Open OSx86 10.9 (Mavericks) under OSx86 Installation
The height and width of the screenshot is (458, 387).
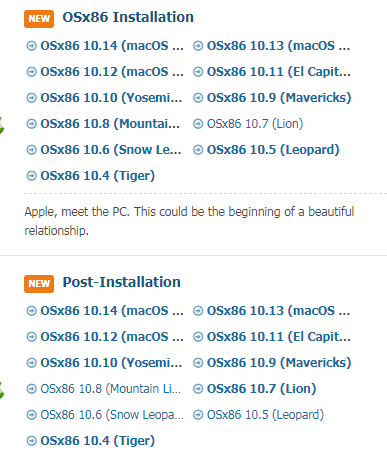(x=279, y=98)
